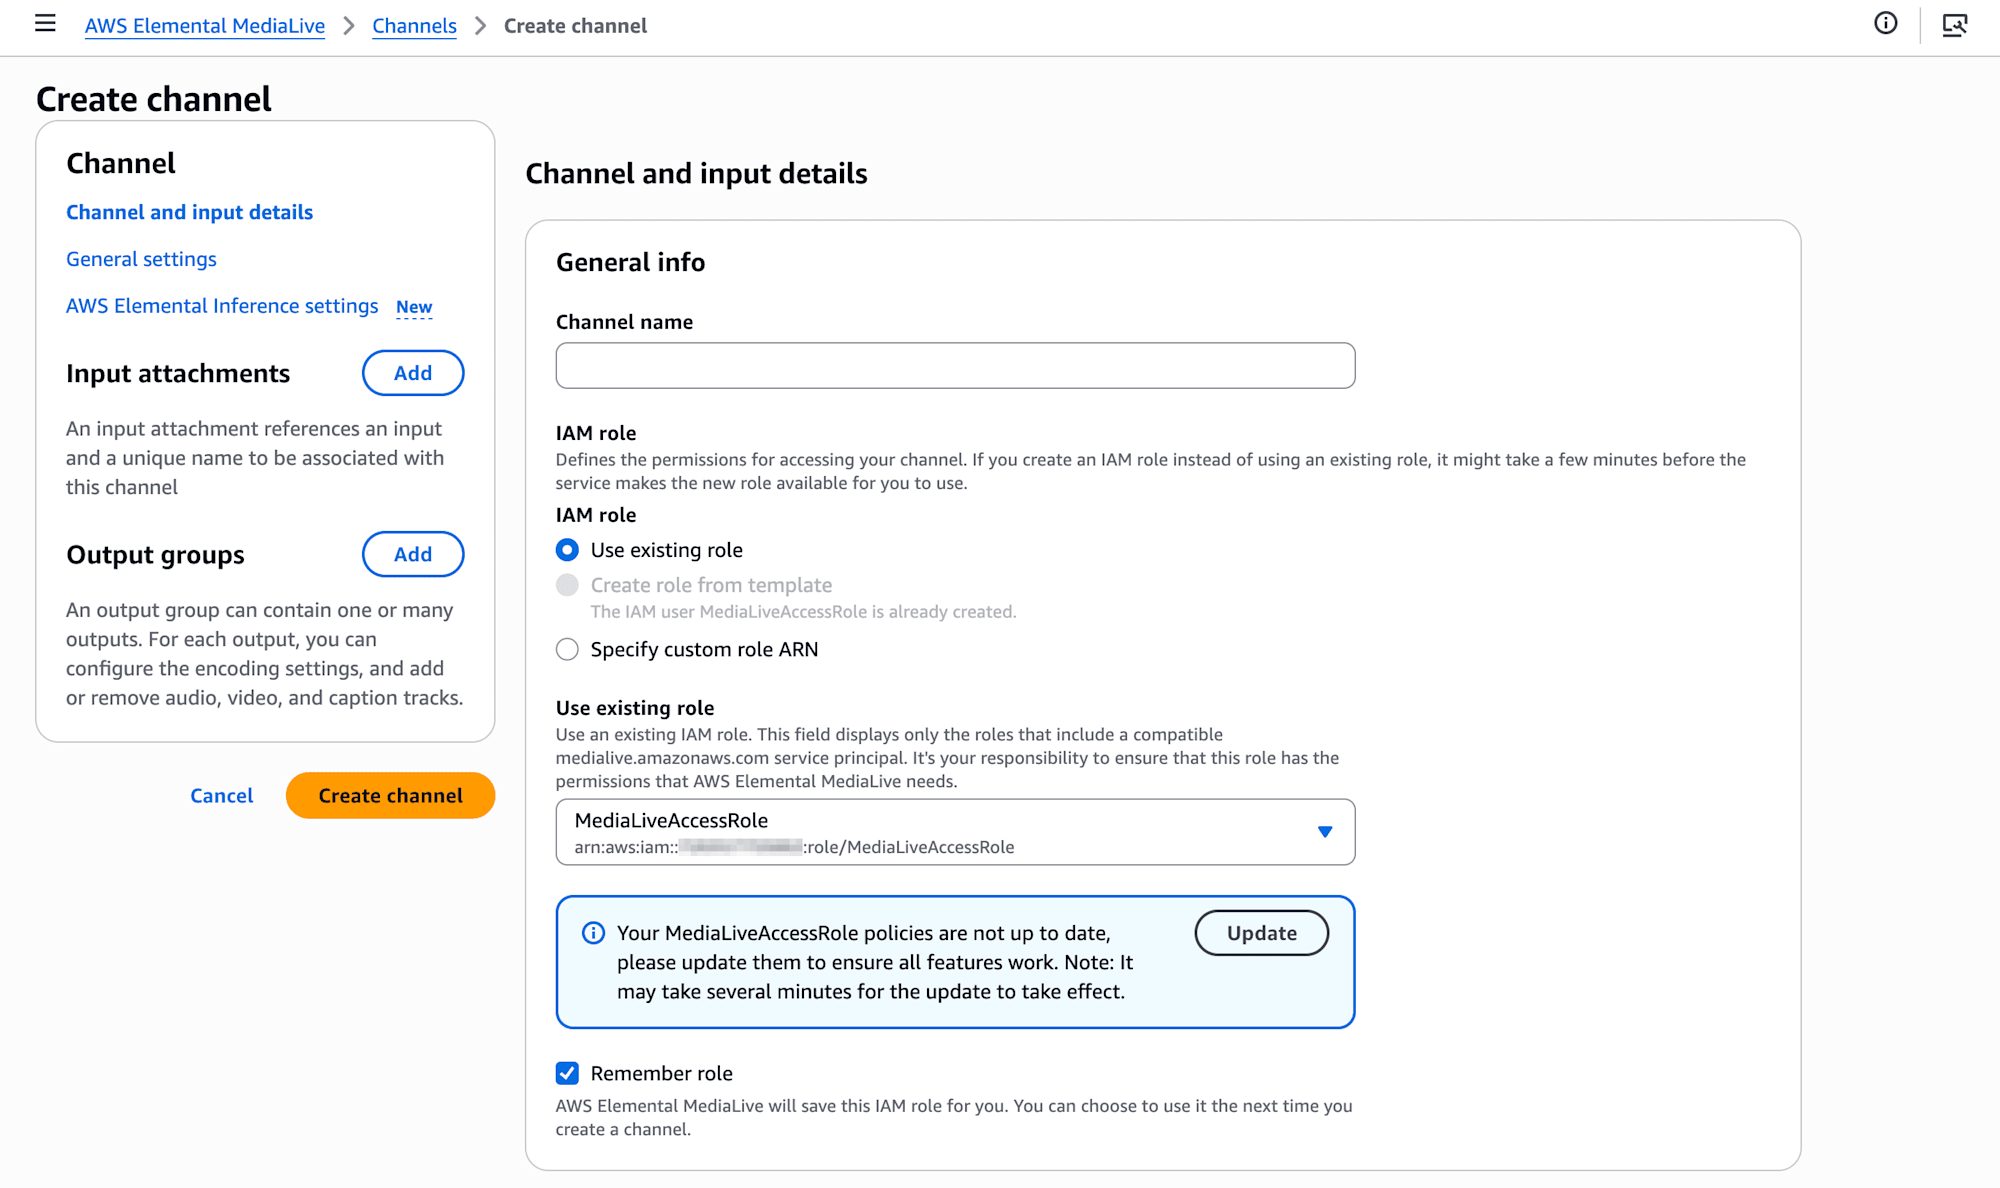The width and height of the screenshot is (2000, 1188).
Task: Uncheck the Remember role checkbox
Action: (567, 1073)
